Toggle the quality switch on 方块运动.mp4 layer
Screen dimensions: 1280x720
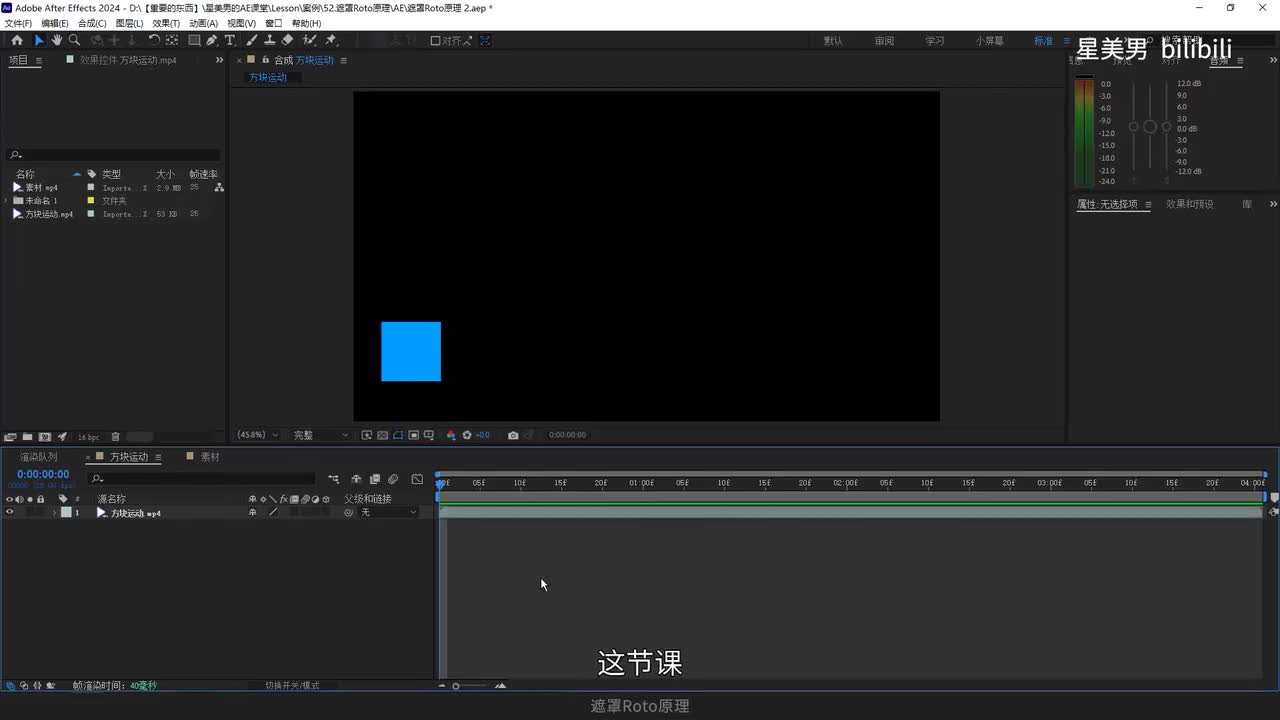pos(273,513)
